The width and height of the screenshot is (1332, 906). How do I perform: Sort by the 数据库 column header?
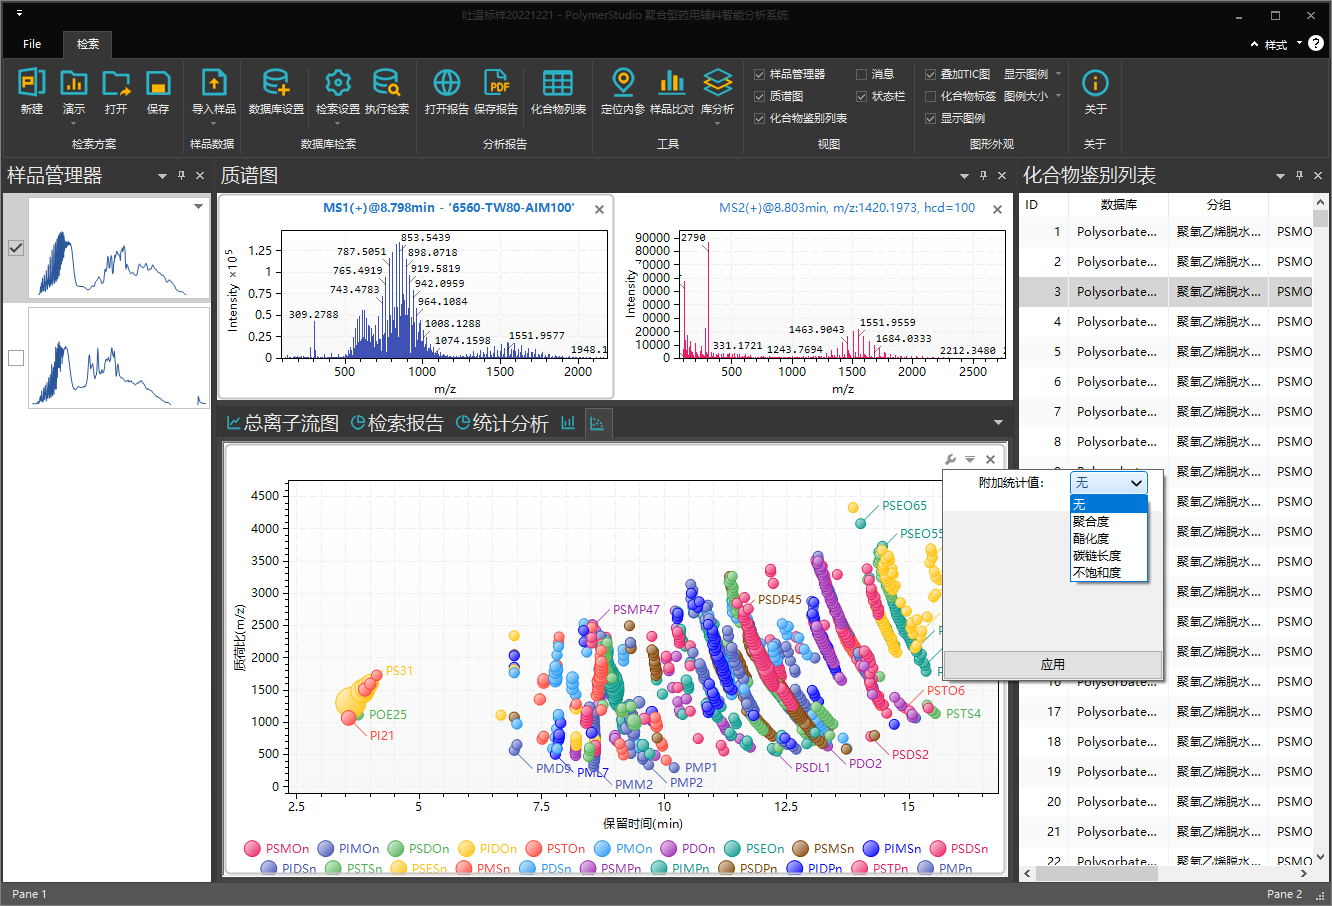(1118, 204)
